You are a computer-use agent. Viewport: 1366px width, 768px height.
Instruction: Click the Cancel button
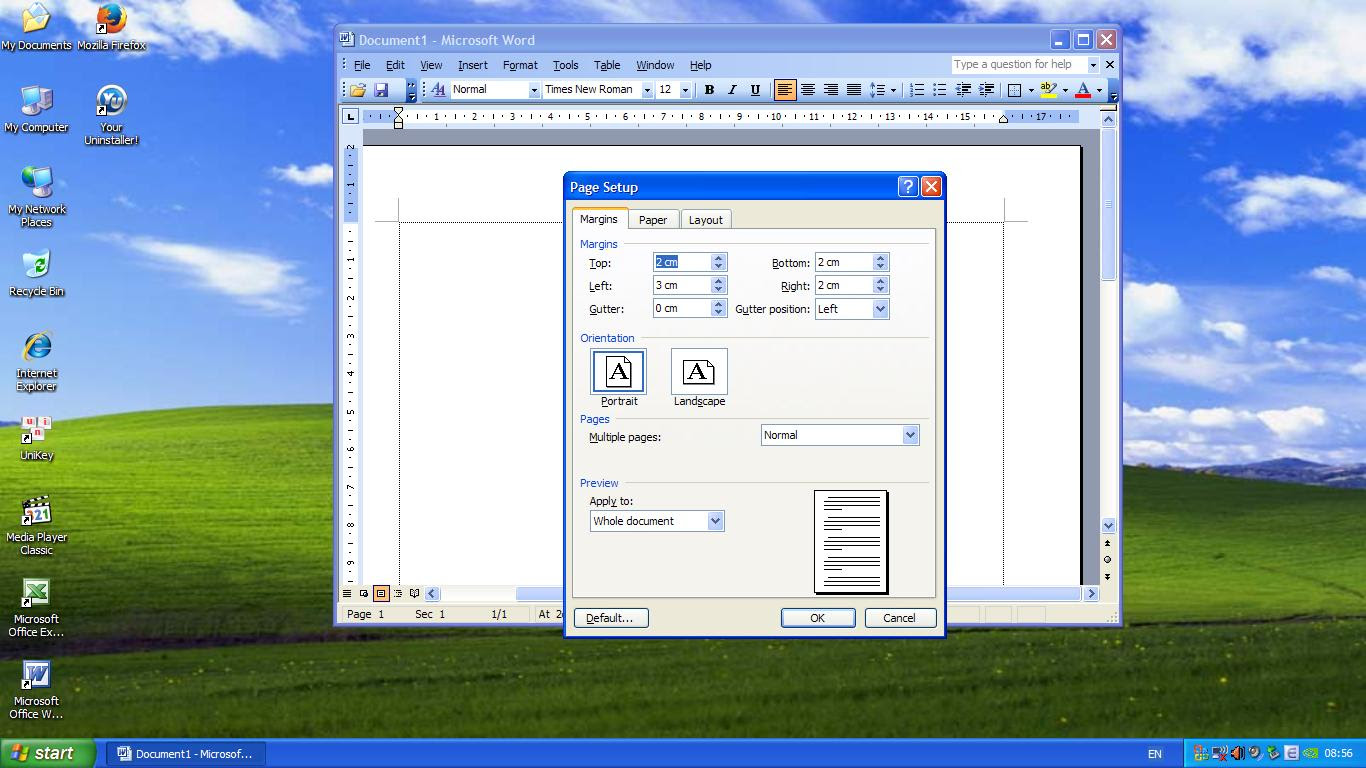click(899, 618)
